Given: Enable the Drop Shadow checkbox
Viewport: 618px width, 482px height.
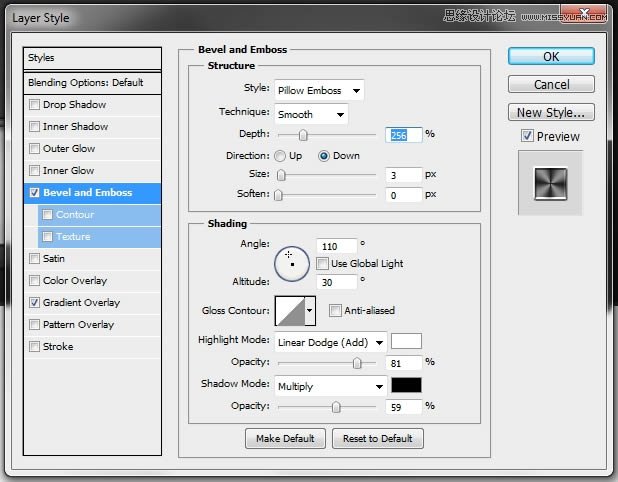Looking at the screenshot, I should [x=35, y=104].
